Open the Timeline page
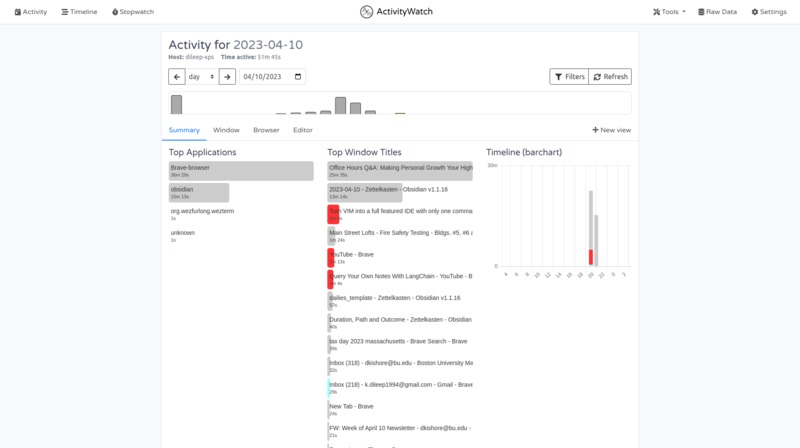Image resolution: width=800 pixels, height=448 pixels. [79, 12]
